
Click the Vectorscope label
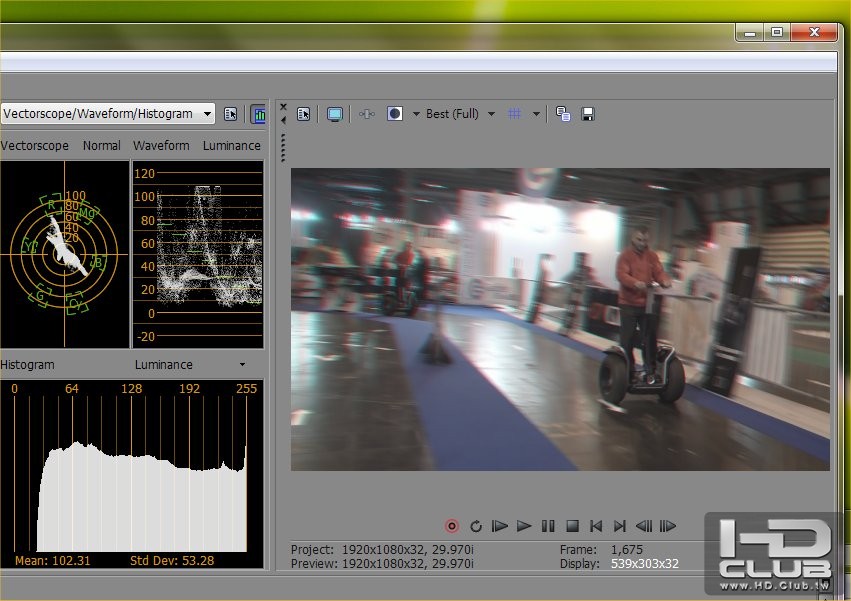[34, 145]
